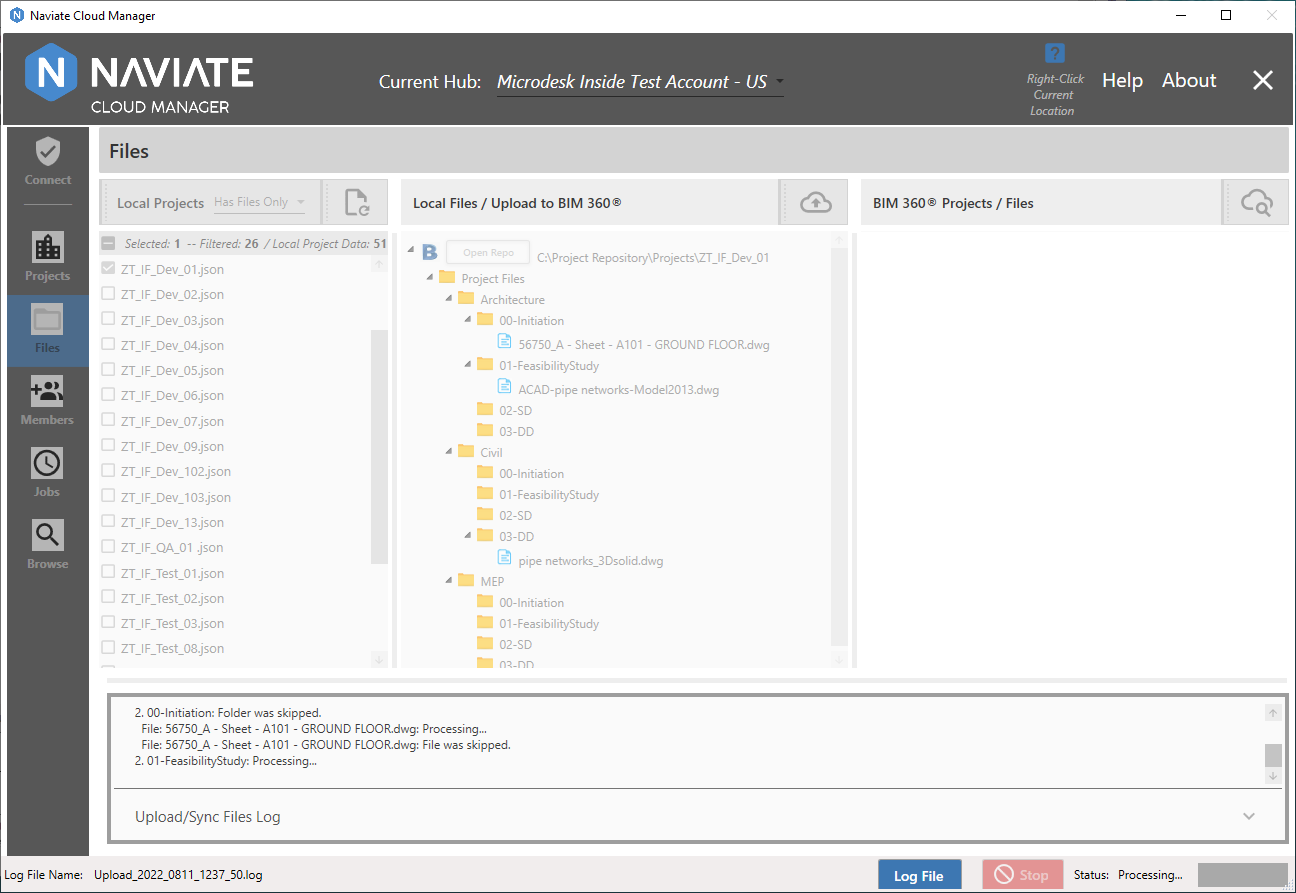Collapse the Architecture folder arrow
The width and height of the screenshot is (1296, 893).
pos(448,298)
